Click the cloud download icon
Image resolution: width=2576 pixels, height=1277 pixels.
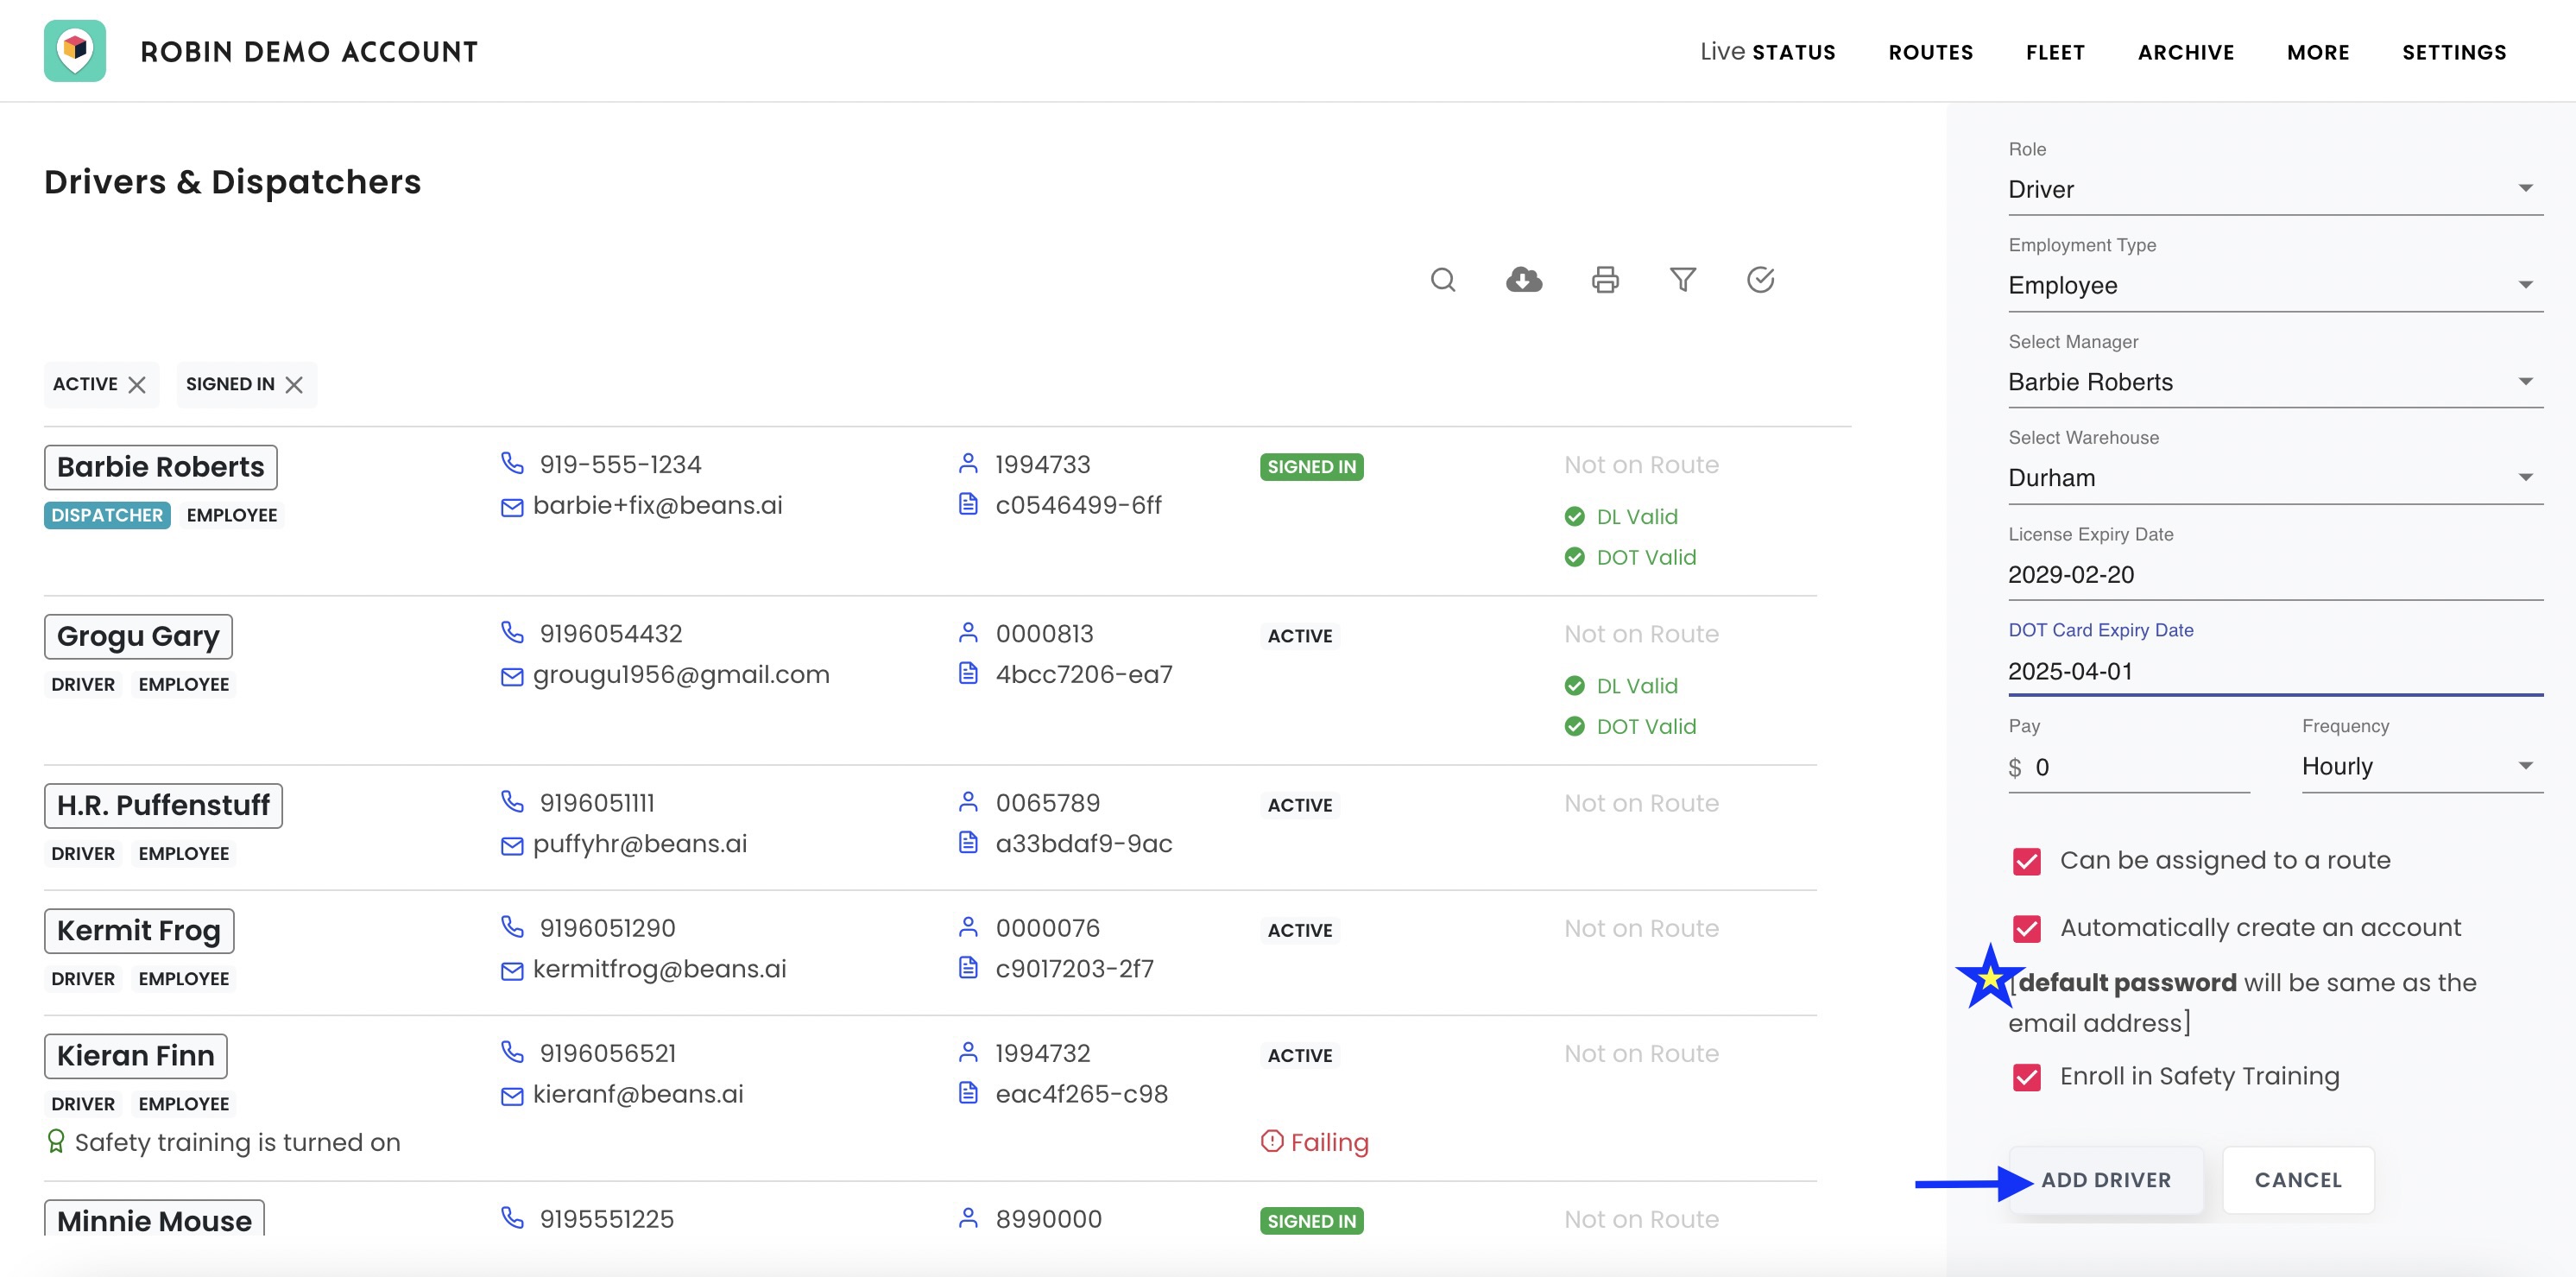(1523, 280)
